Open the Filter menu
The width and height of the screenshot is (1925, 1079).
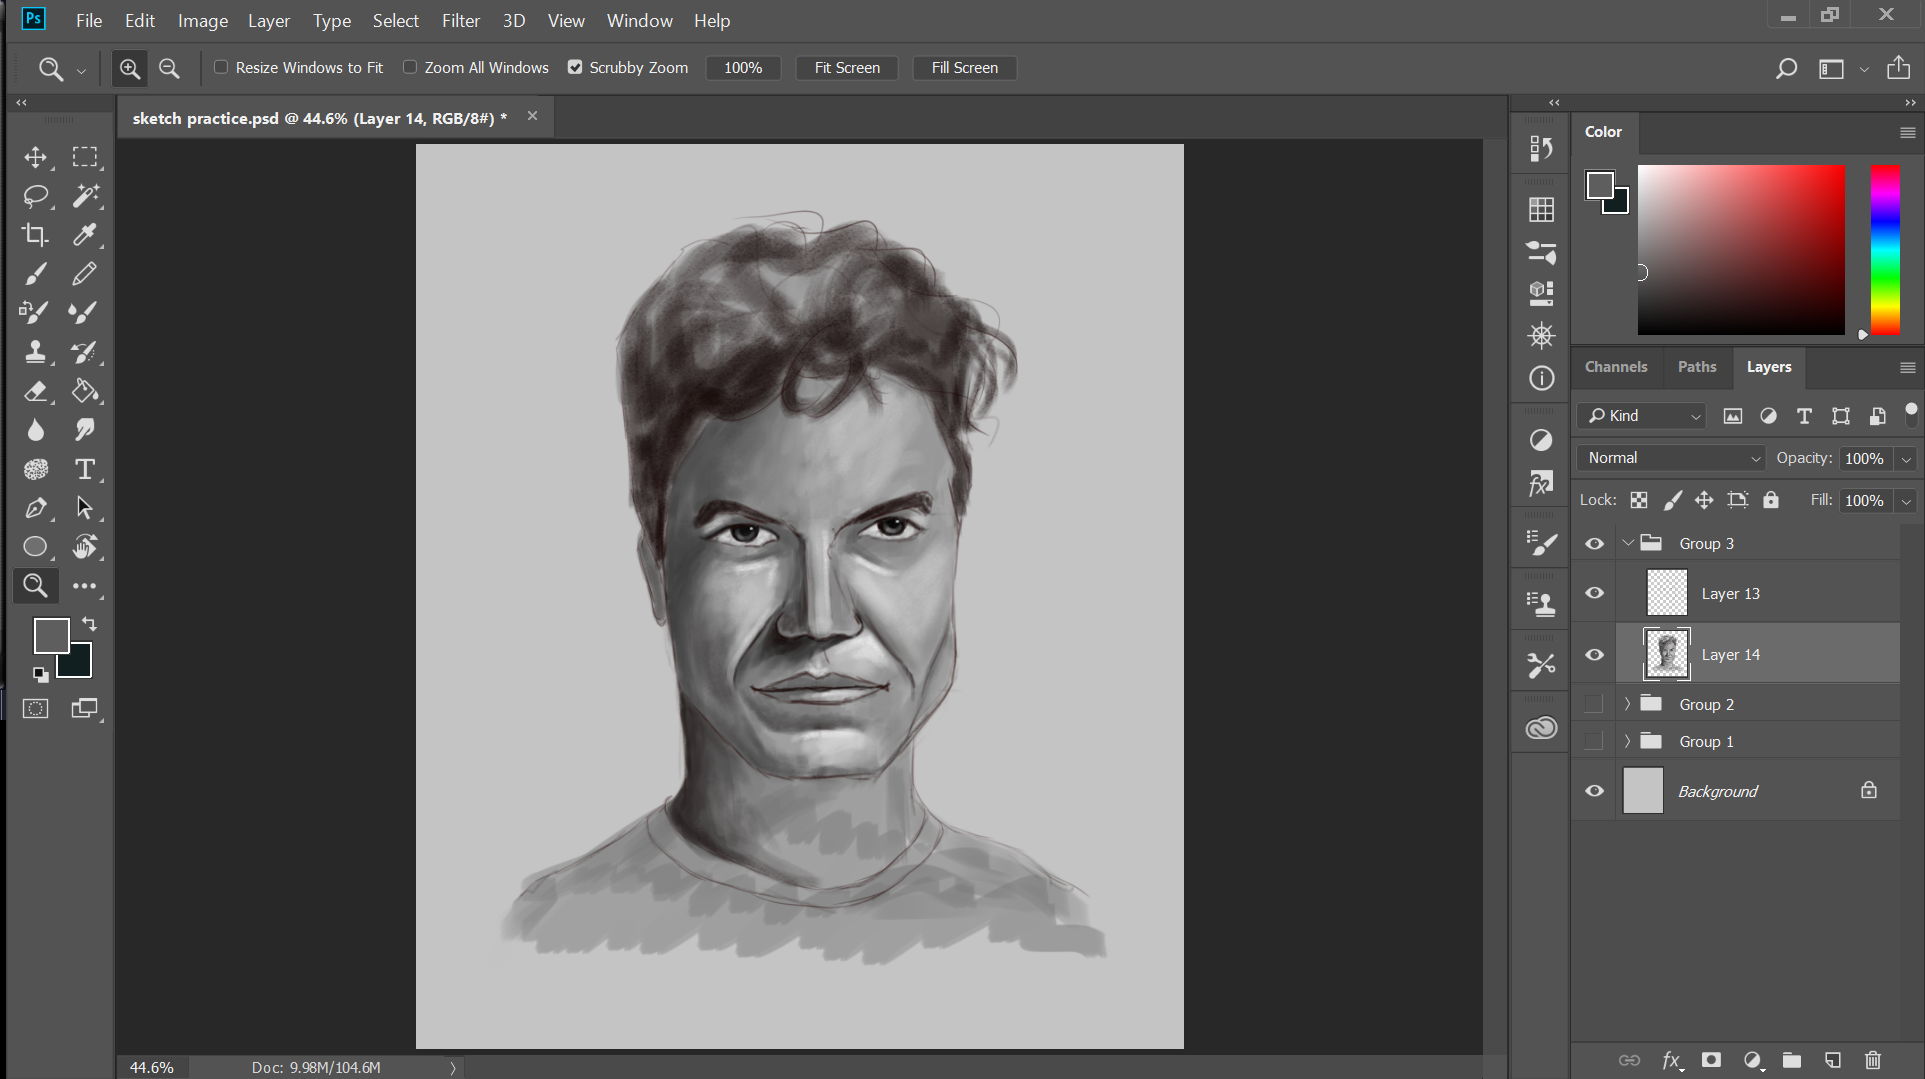coord(461,20)
